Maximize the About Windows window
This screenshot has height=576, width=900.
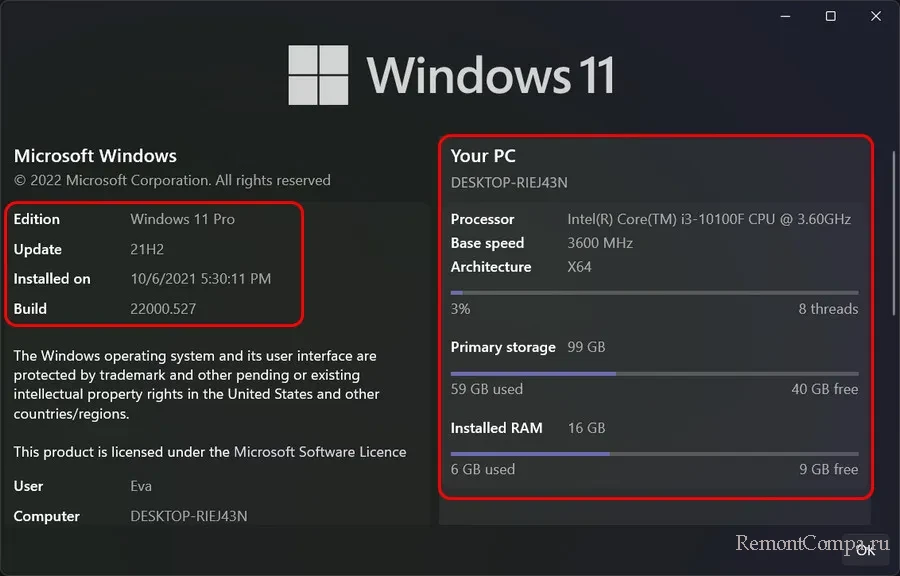(x=830, y=16)
